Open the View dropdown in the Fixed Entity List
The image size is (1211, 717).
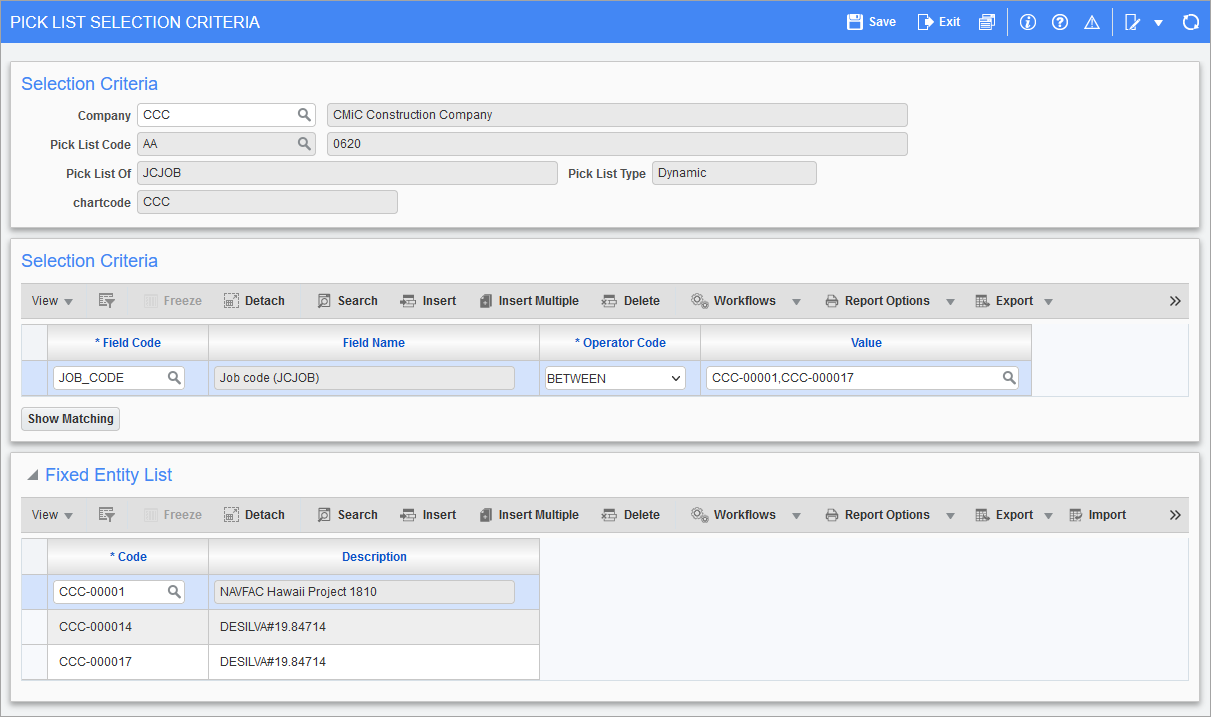tap(52, 514)
